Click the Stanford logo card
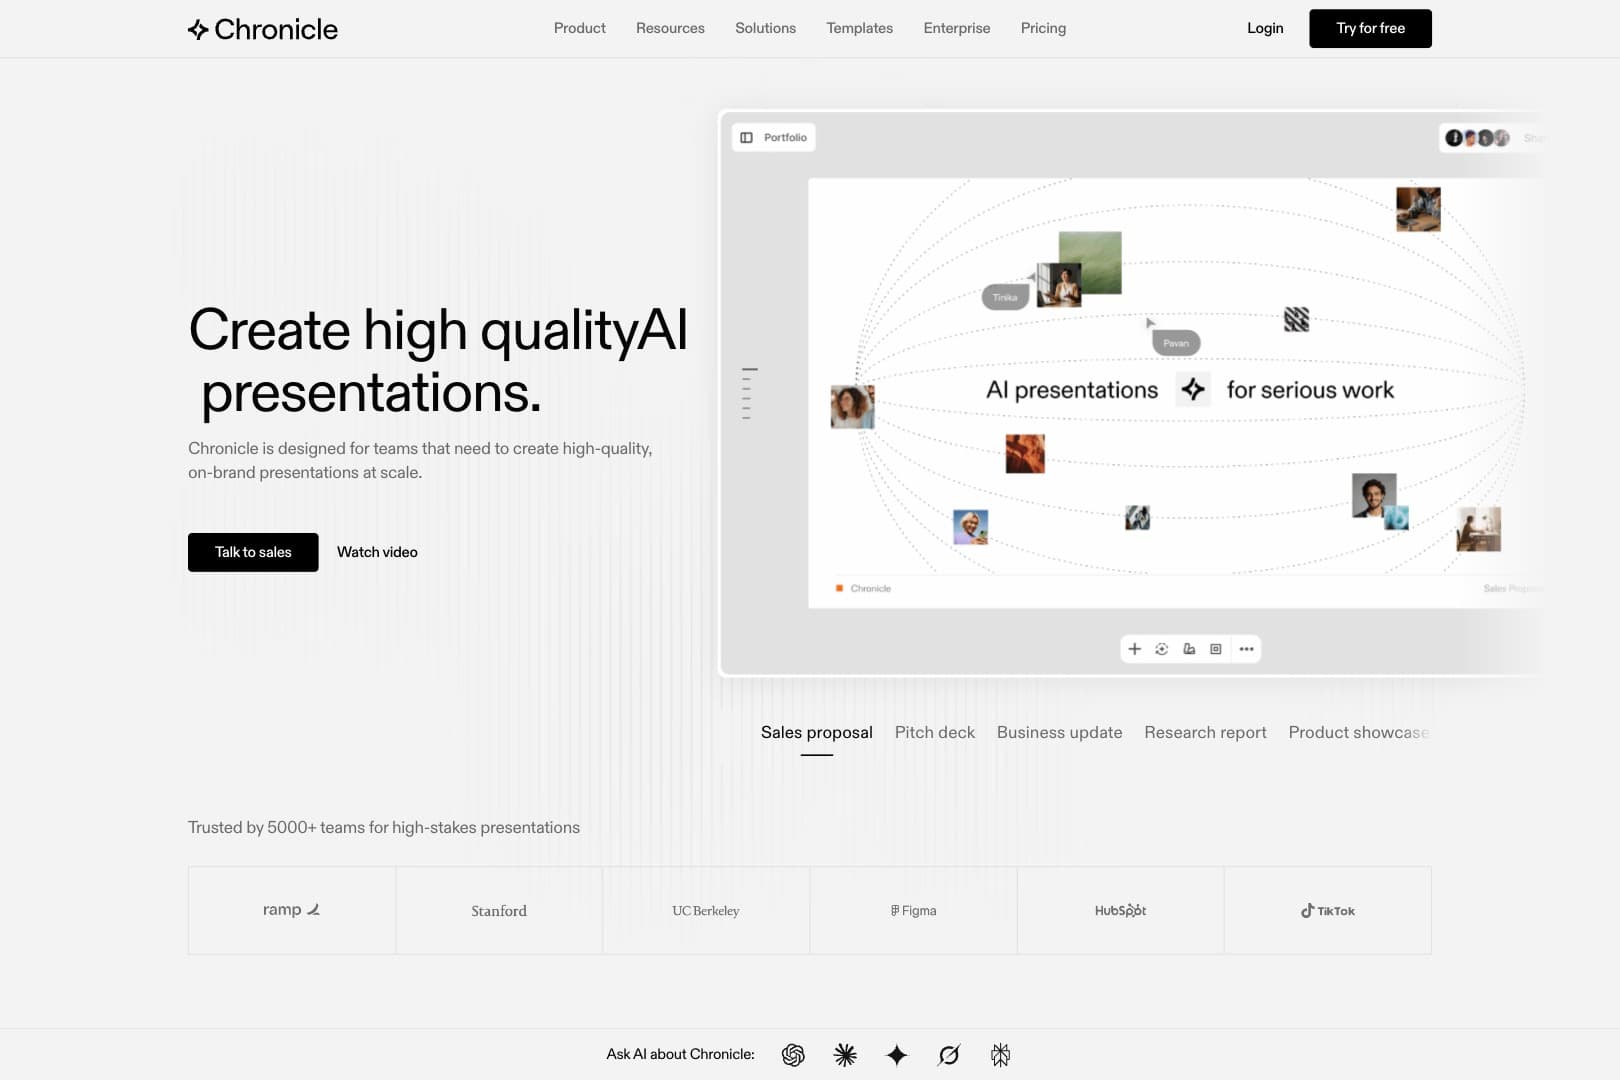Screen dimensions: 1620x1080 (499, 910)
